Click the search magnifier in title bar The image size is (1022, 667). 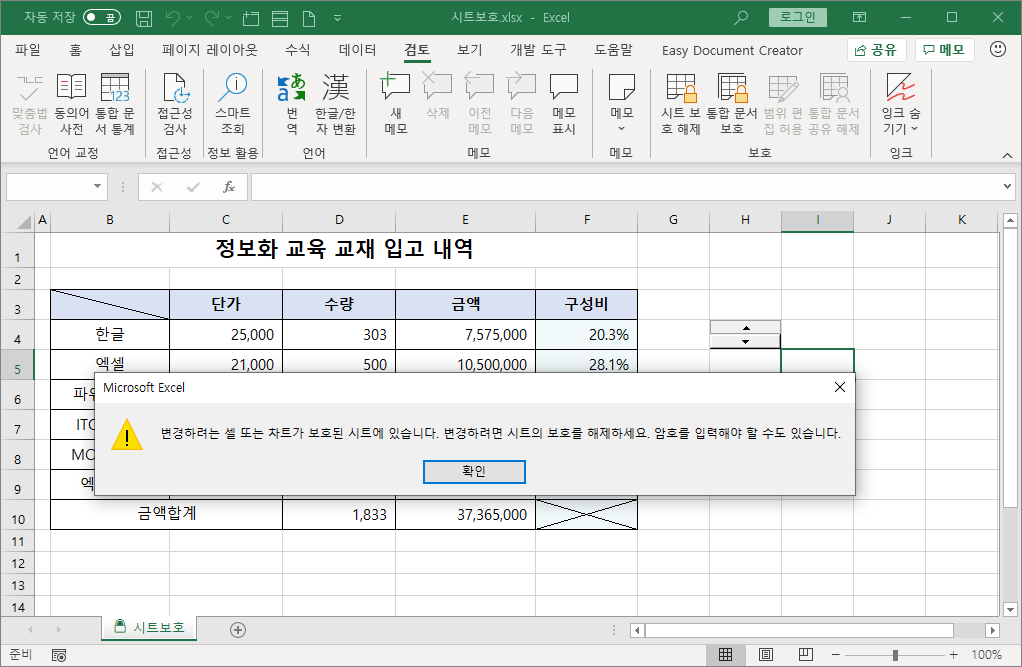[741, 18]
